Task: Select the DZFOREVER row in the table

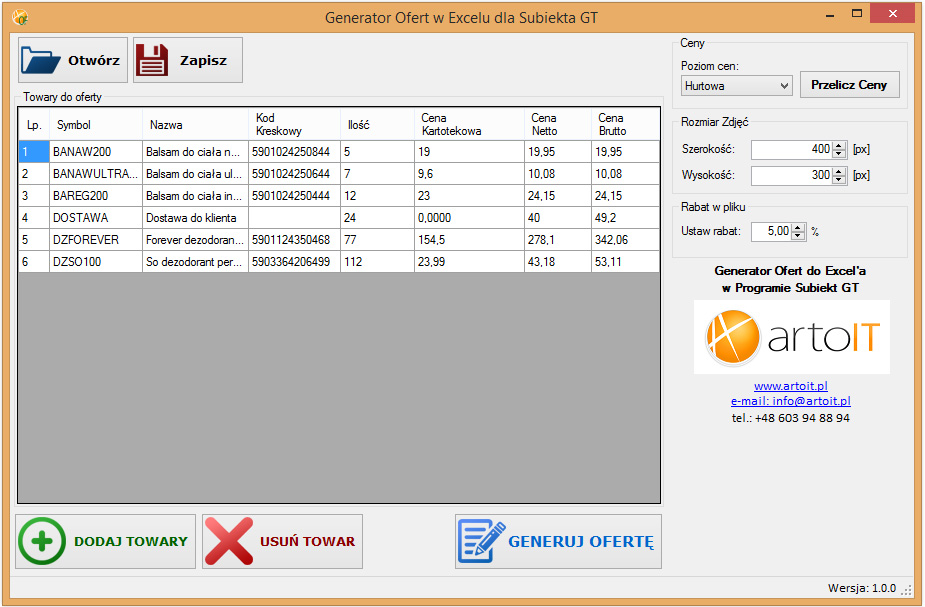Action: pyautogui.click(x=95, y=240)
